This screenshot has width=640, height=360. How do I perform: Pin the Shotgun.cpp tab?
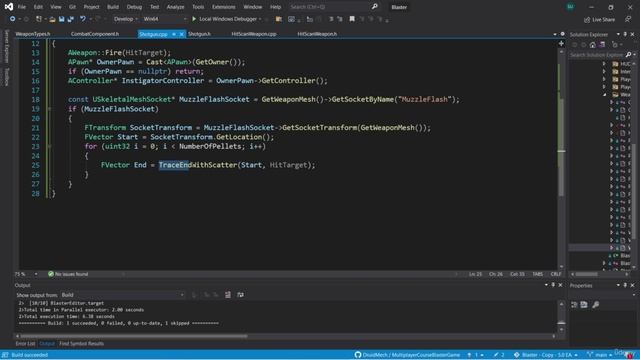click(x=174, y=34)
